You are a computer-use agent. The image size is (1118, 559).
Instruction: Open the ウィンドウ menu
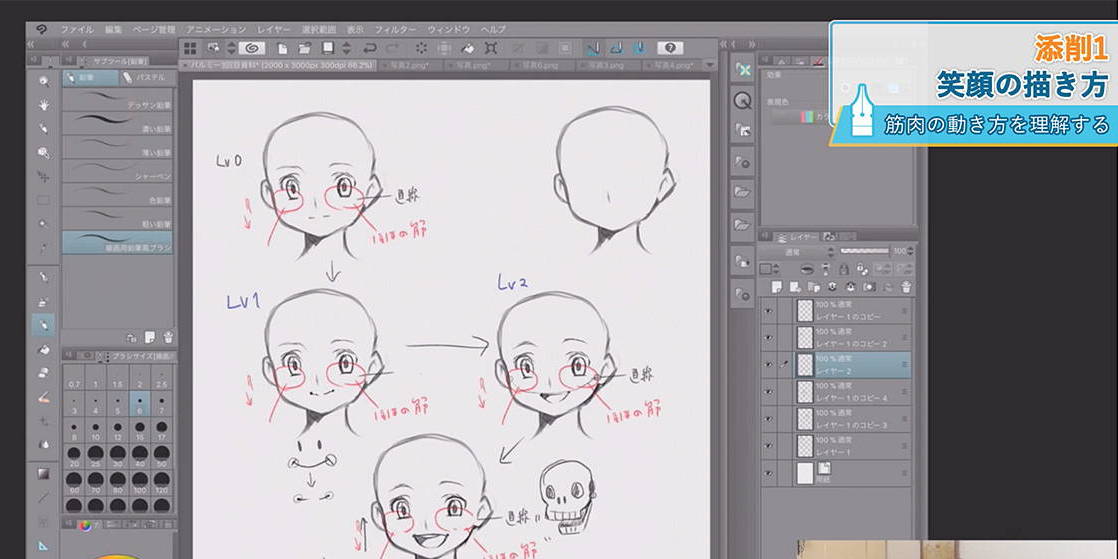(448, 30)
